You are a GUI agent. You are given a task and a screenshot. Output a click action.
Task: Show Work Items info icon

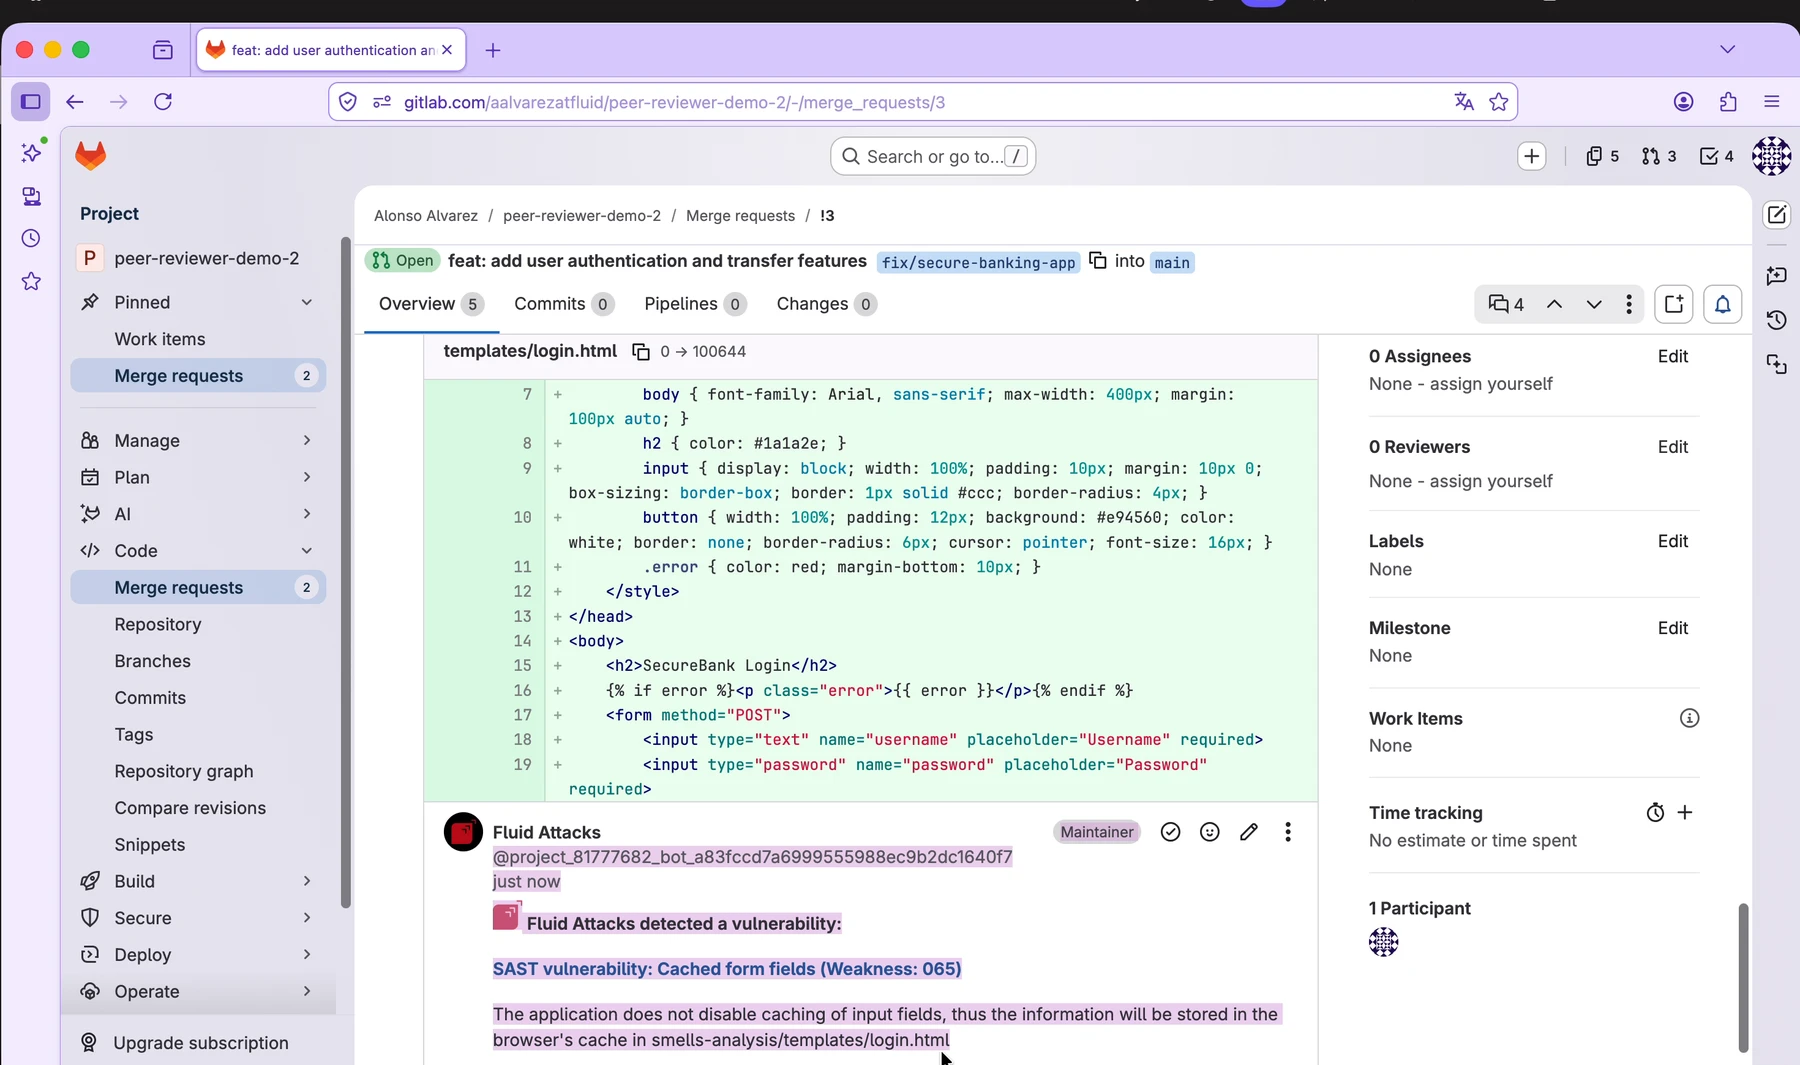coord(1689,718)
